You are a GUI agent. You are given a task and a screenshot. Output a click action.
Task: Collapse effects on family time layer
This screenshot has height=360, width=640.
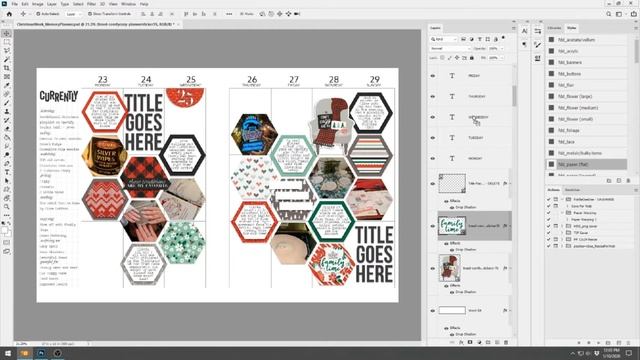[510, 226]
